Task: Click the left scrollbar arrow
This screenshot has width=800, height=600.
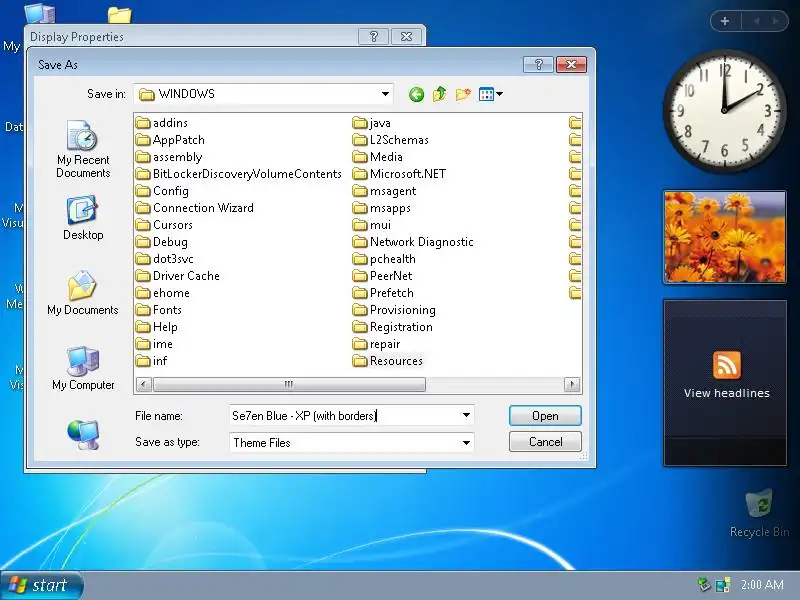Action: pos(144,384)
